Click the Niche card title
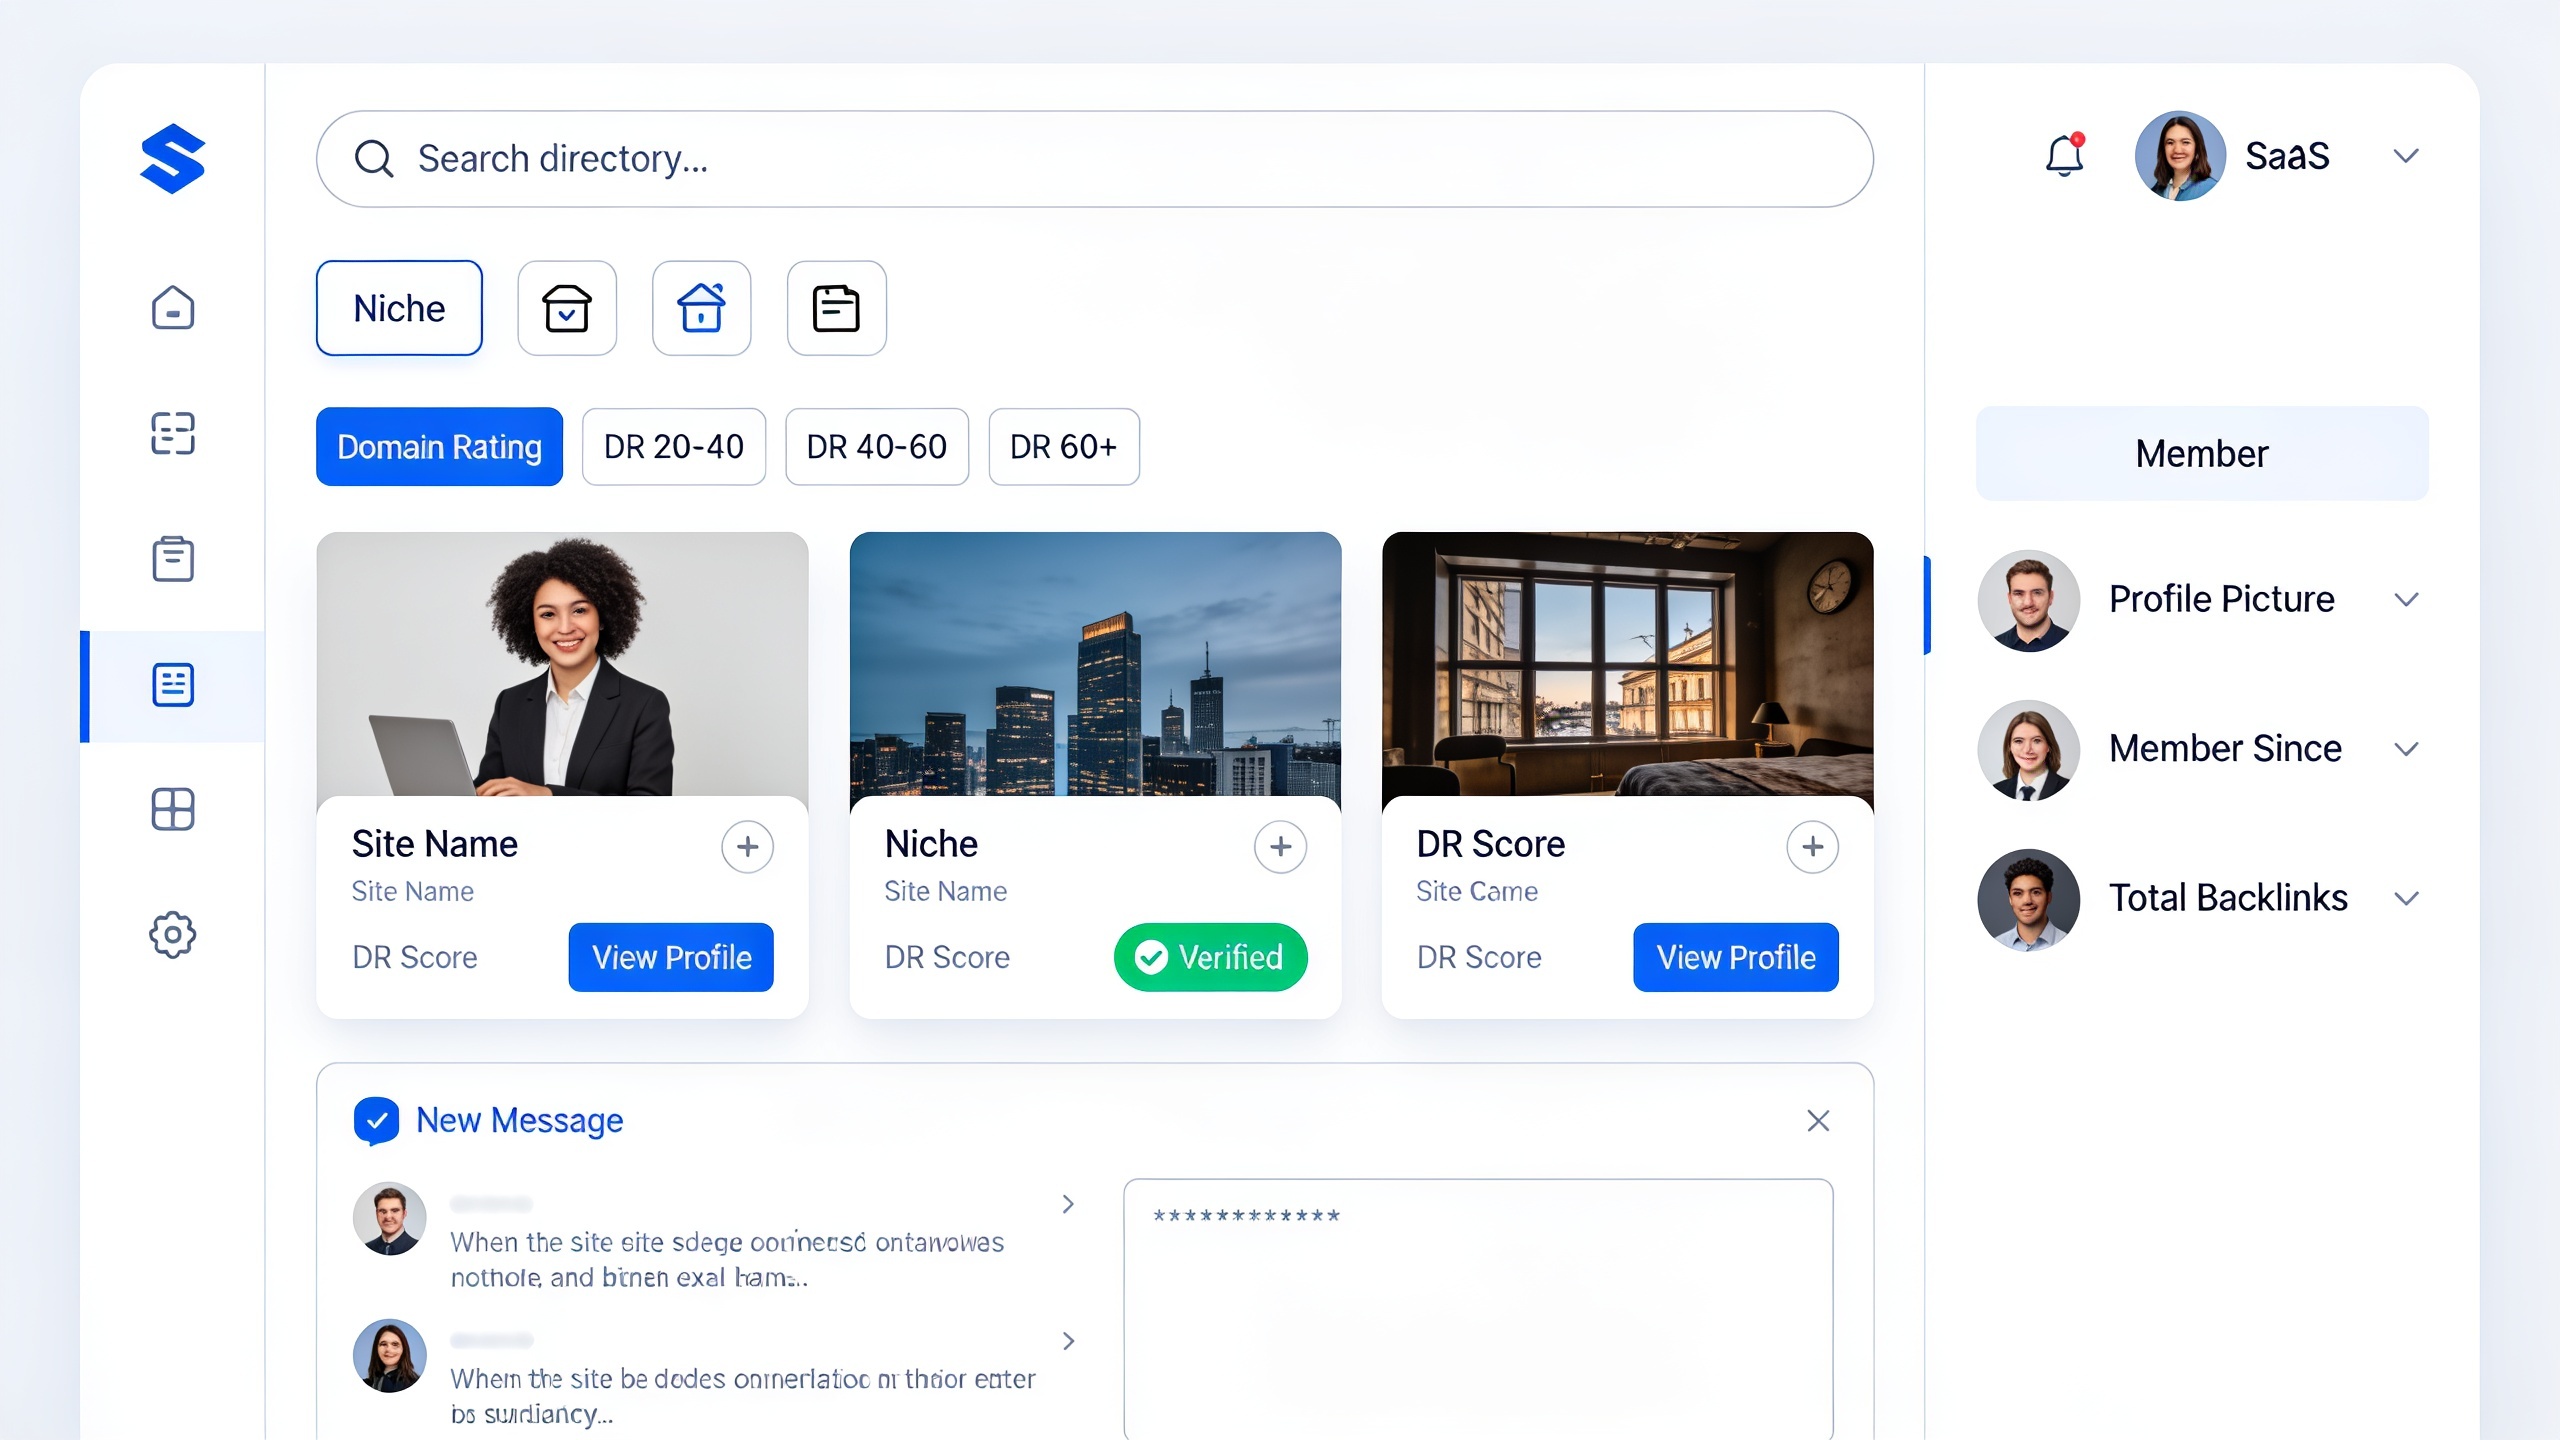 tap(931, 844)
